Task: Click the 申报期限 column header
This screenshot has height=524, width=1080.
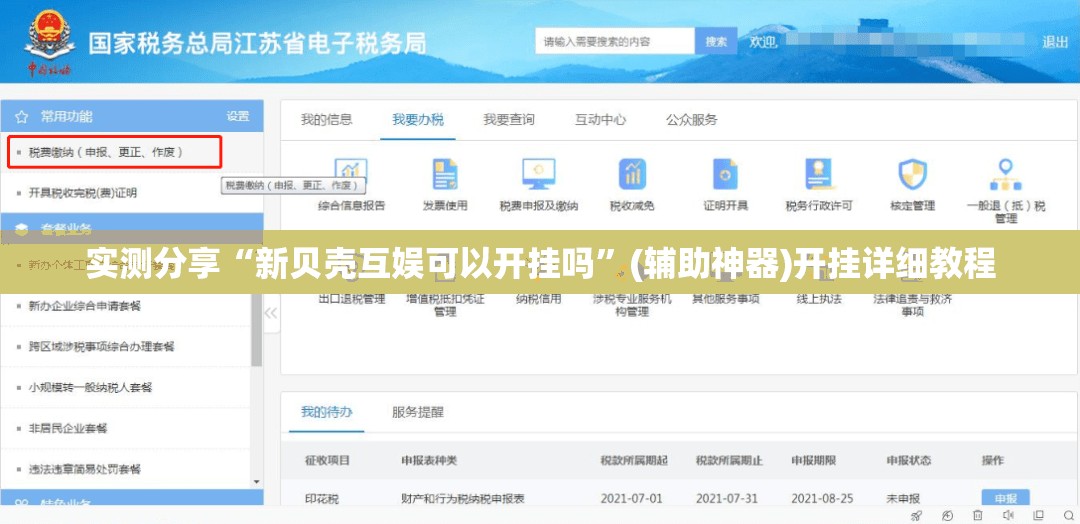Action: pos(813,460)
